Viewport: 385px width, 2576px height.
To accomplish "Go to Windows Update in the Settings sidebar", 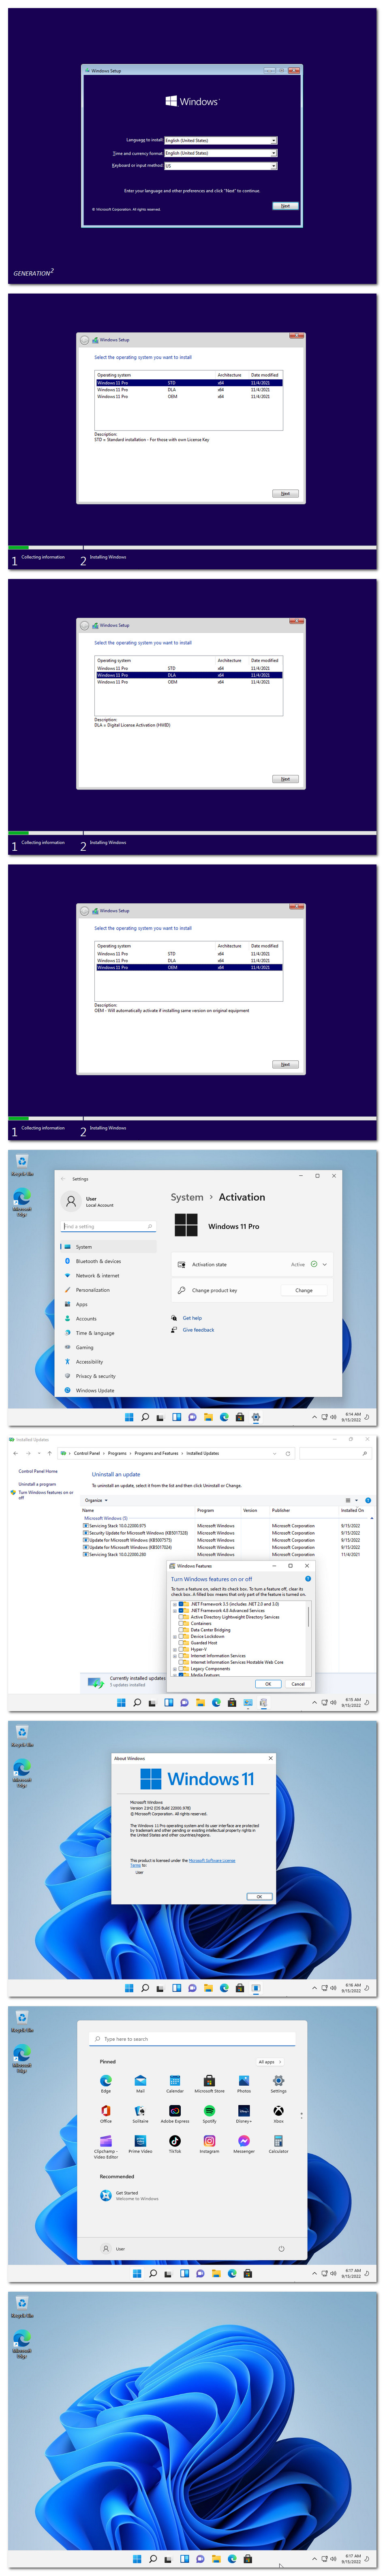I will [95, 1390].
